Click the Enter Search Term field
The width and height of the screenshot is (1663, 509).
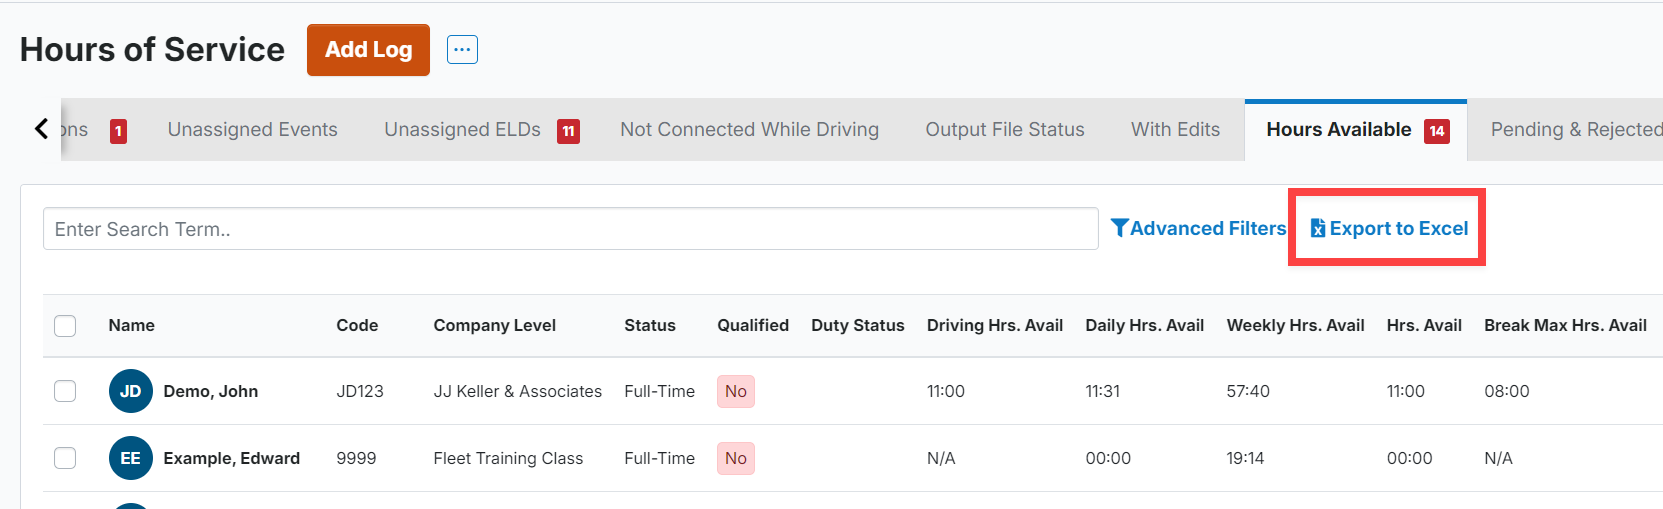(x=571, y=229)
